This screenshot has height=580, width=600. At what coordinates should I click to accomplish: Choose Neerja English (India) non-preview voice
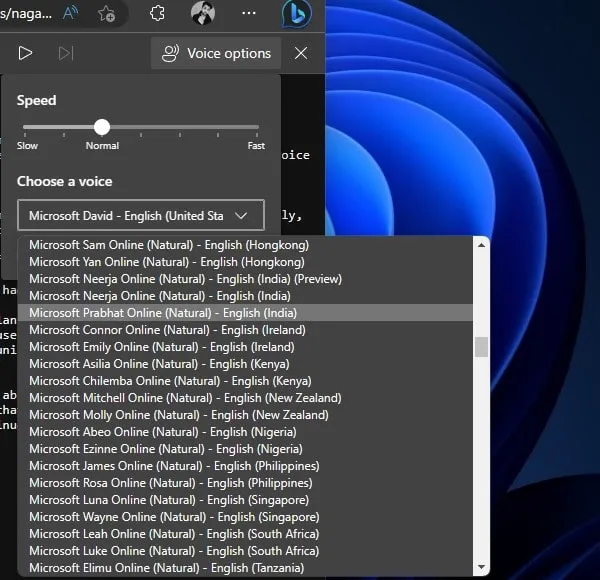[245, 296]
